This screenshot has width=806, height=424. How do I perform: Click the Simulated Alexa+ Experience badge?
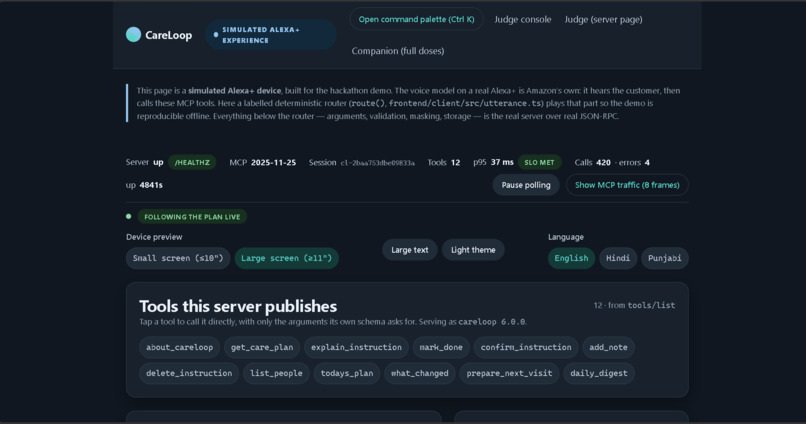point(271,35)
